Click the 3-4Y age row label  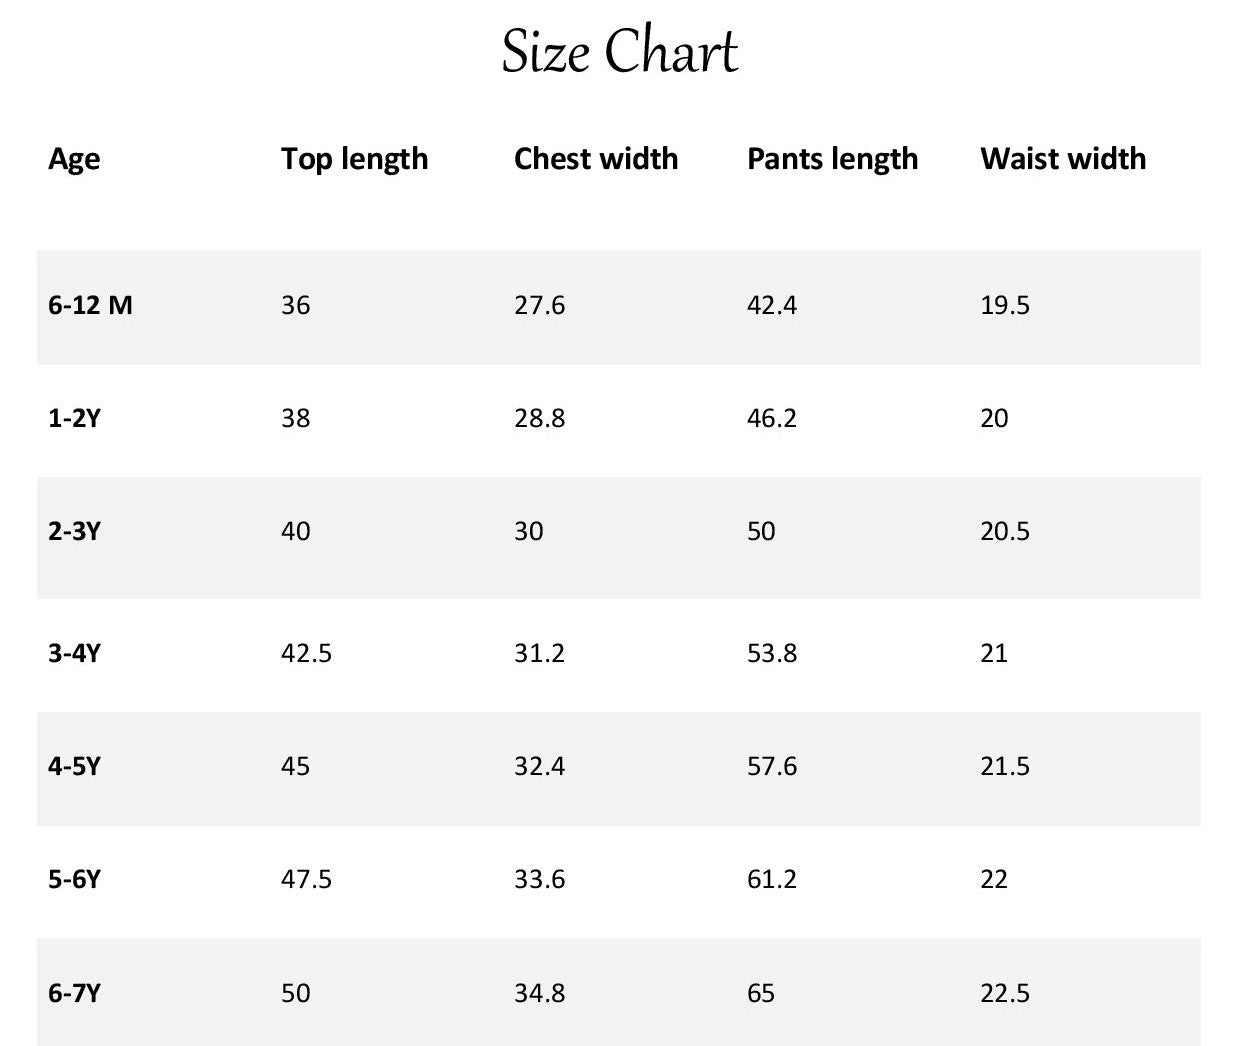[x=74, y=654]
